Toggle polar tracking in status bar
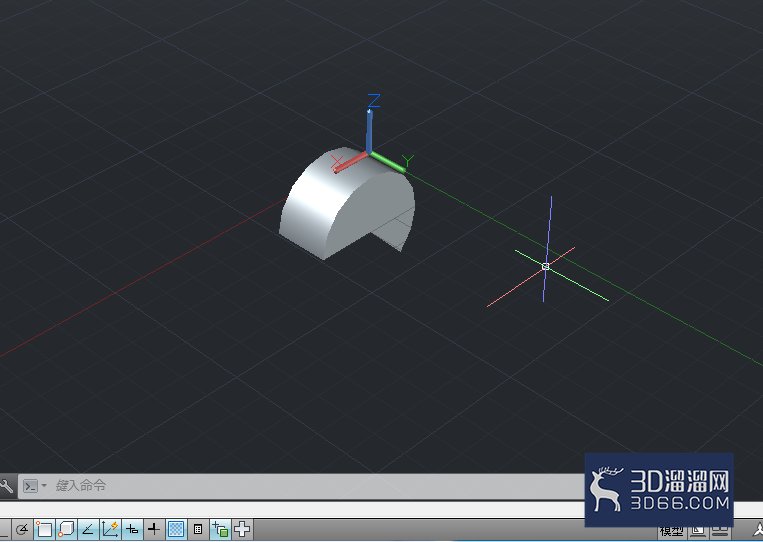 pos(22,529)
